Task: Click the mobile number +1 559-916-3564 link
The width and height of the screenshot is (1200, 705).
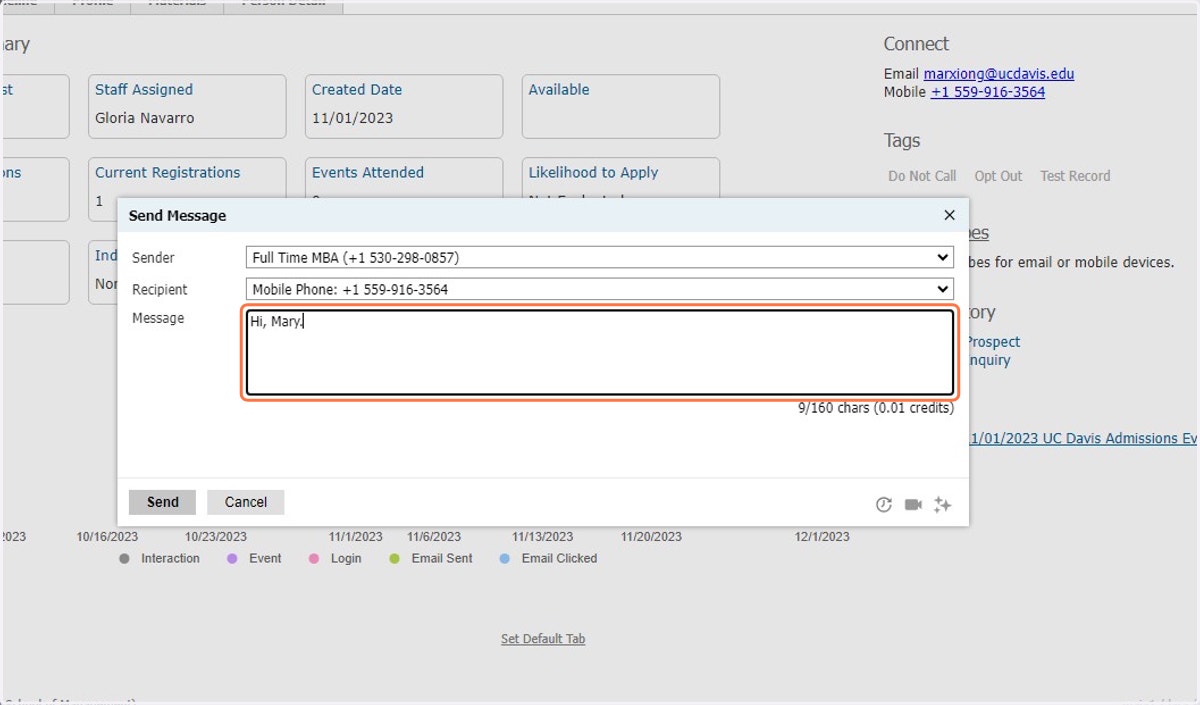Action: [988, 92]
